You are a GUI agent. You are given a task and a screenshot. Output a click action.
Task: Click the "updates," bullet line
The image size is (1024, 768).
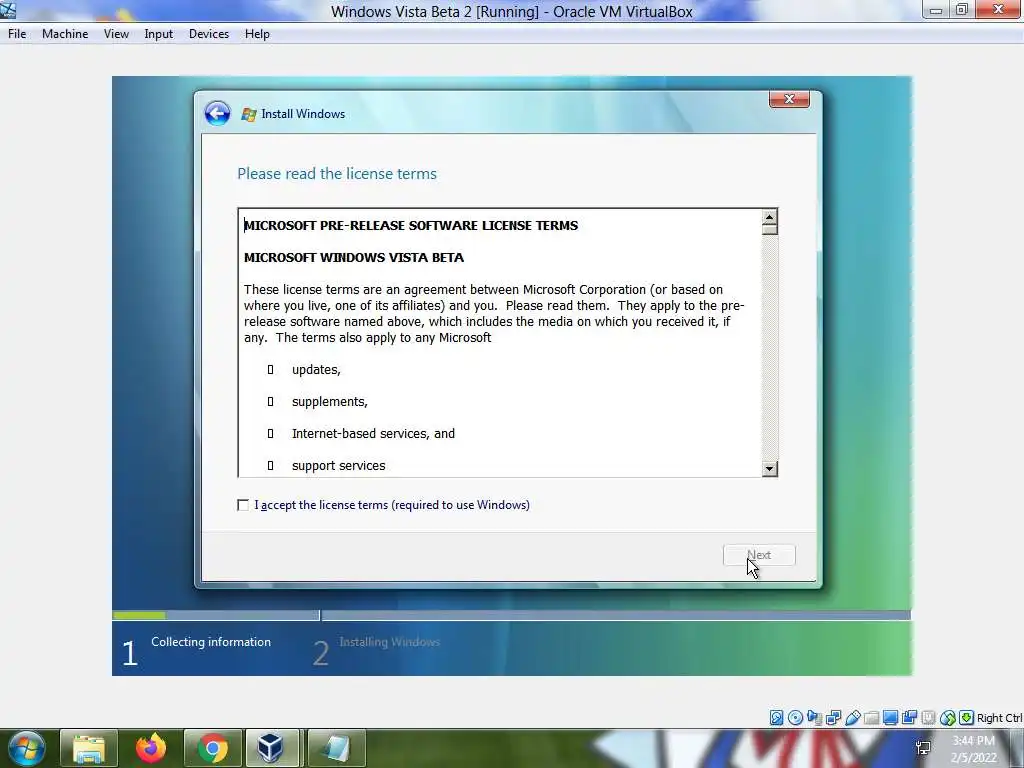pyautogui.click(x=316, y=370)
